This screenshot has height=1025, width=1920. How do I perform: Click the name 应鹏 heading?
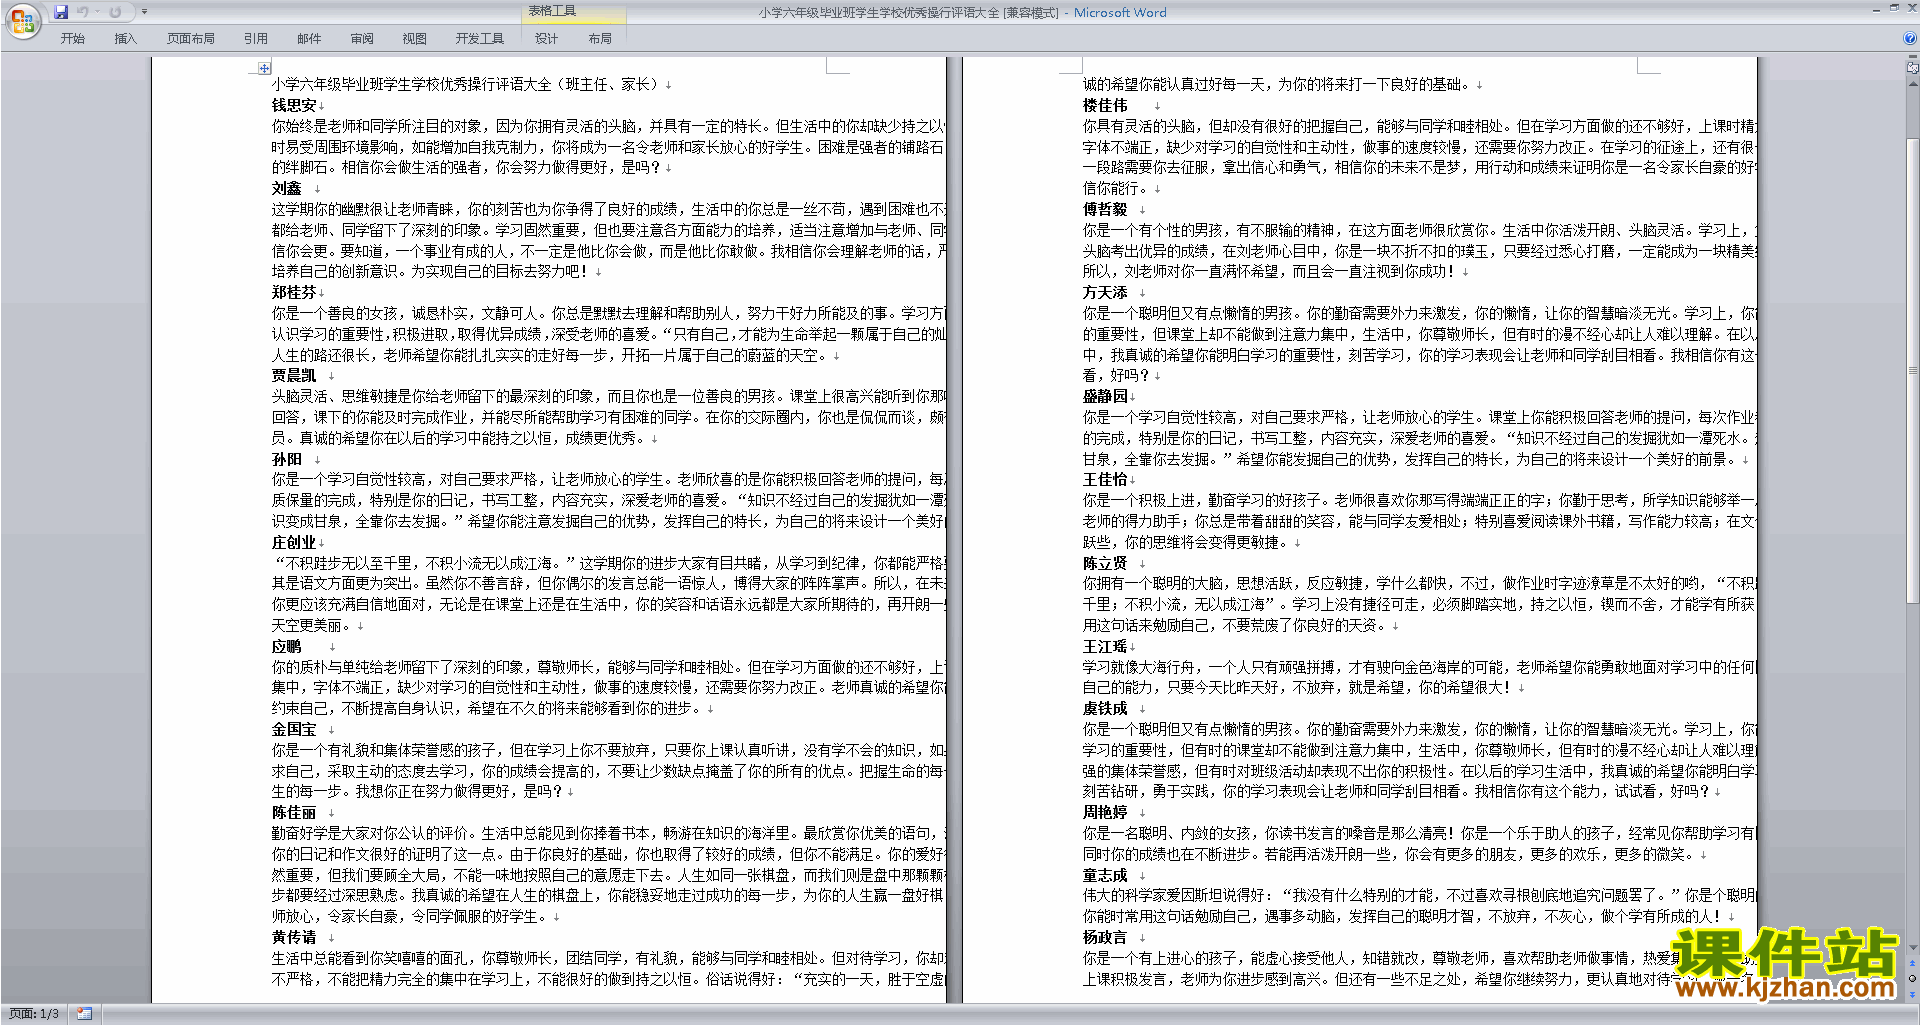coord(286,646)
